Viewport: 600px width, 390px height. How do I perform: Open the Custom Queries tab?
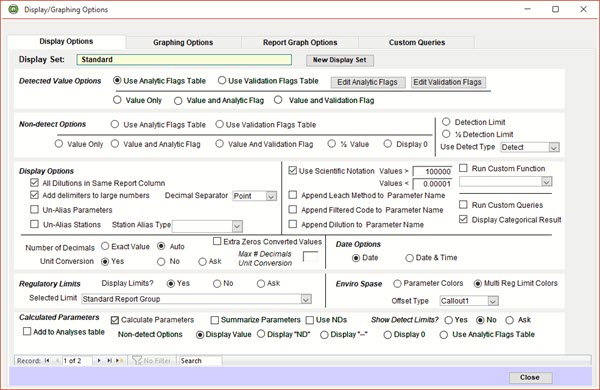tap(417, 42)
